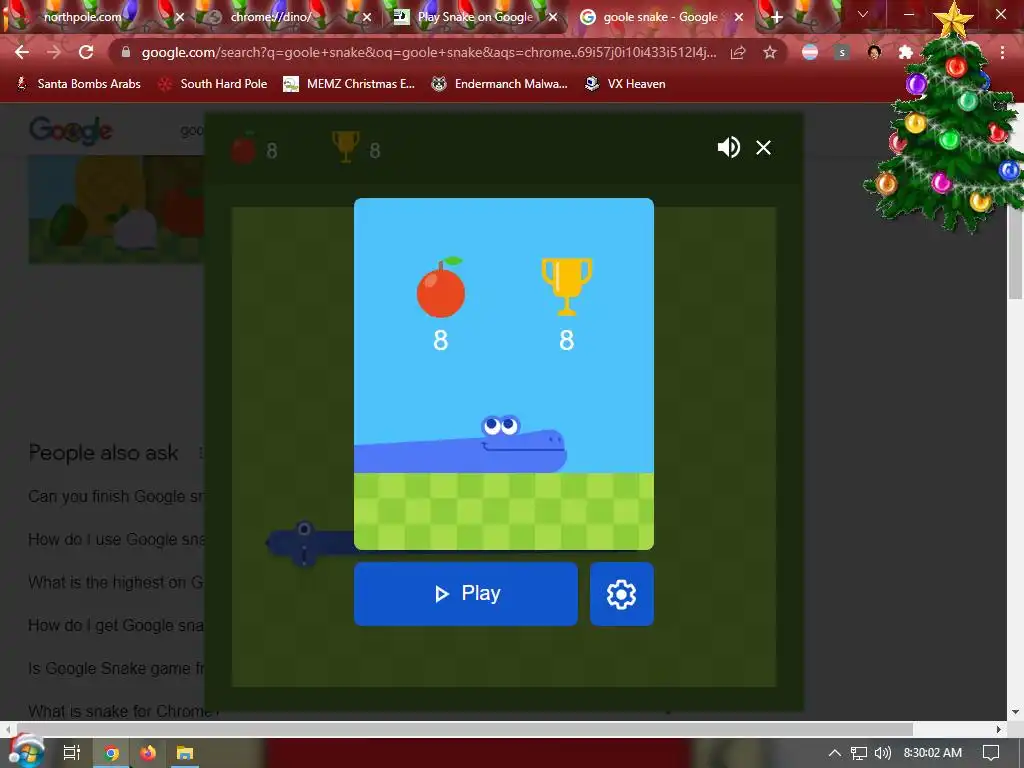This screenshot has width=1024, height=768.
Task: Expand 'What is the highest on G' question
Action: coord(116,583)
